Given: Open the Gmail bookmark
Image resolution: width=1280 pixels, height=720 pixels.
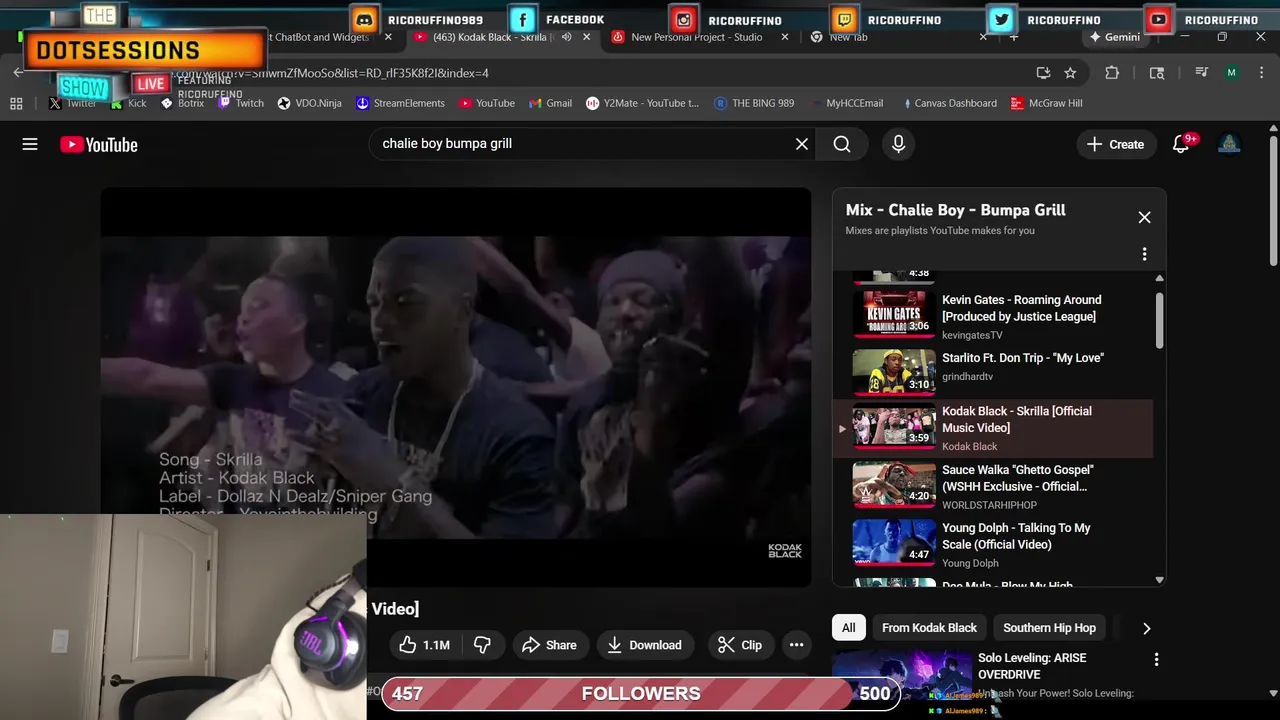Looking at the screenshot, I should 551,103.
